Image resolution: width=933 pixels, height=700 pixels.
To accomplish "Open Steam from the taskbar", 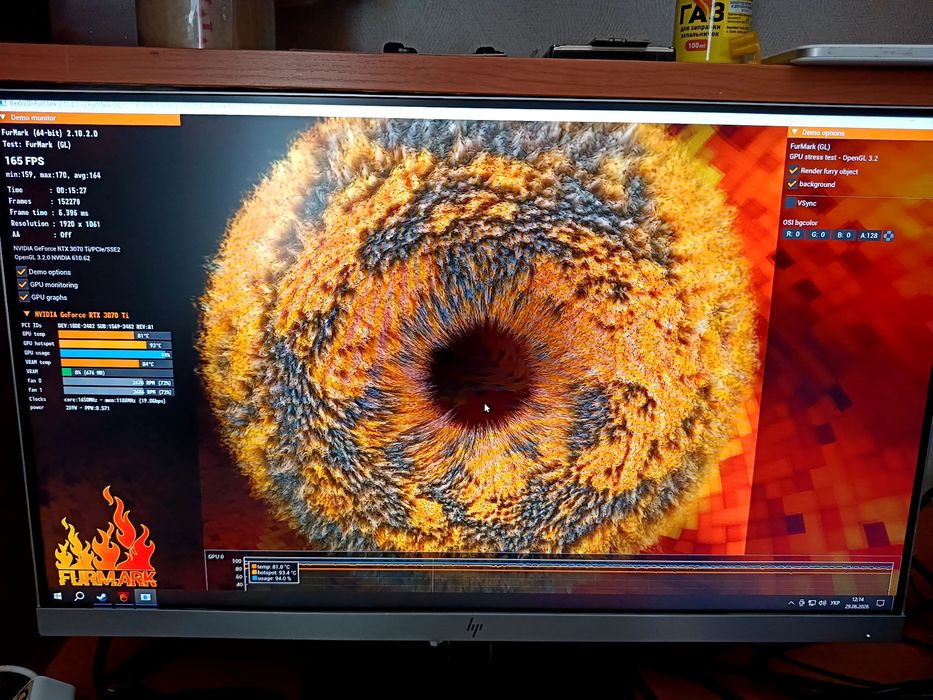I will (102, 596).
